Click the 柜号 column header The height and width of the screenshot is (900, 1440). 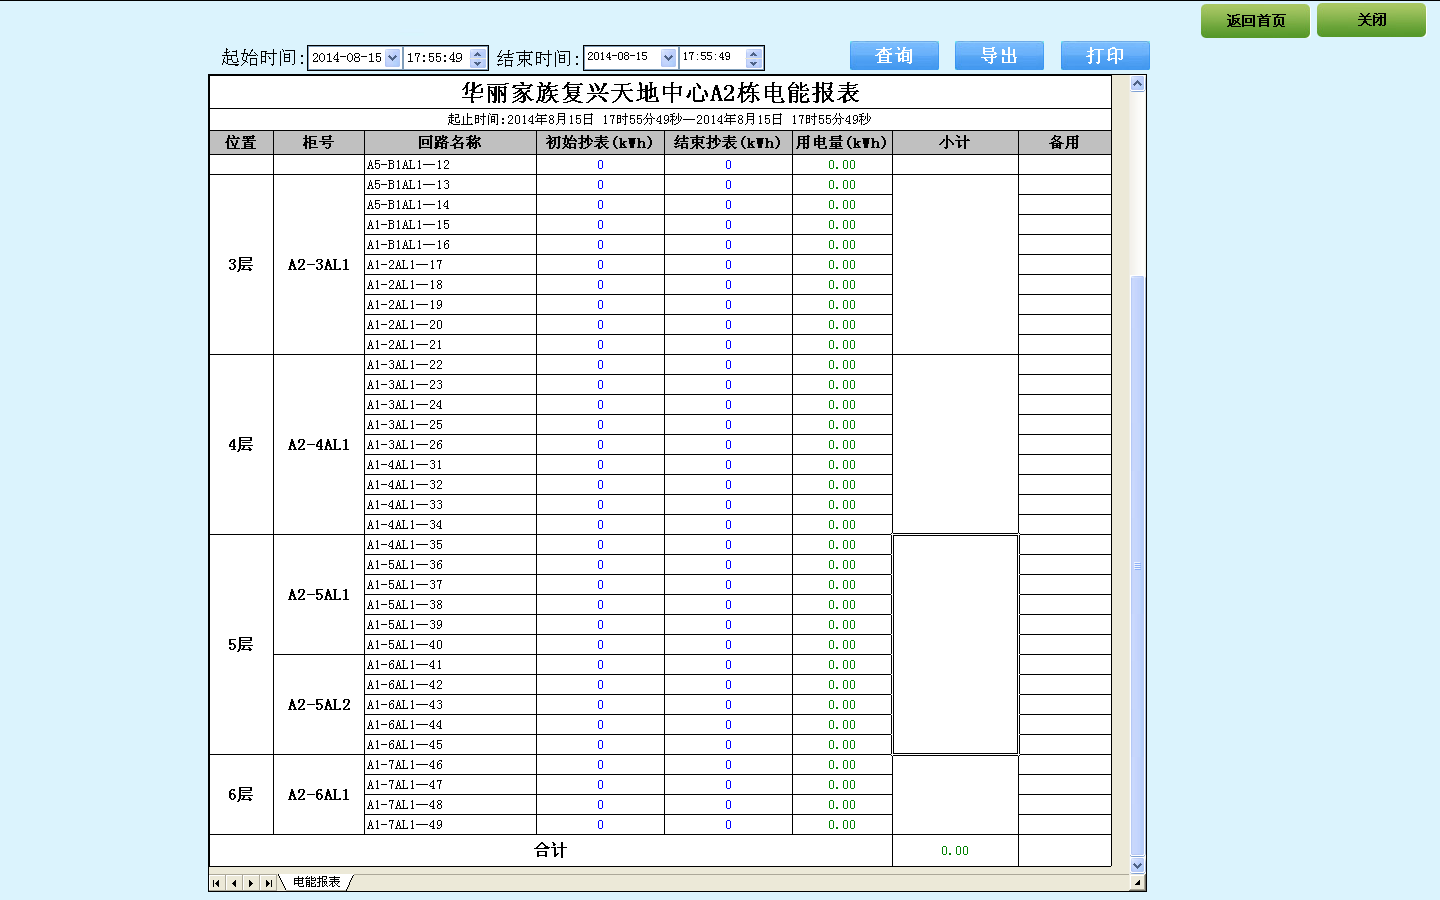[x=319, y=143]
